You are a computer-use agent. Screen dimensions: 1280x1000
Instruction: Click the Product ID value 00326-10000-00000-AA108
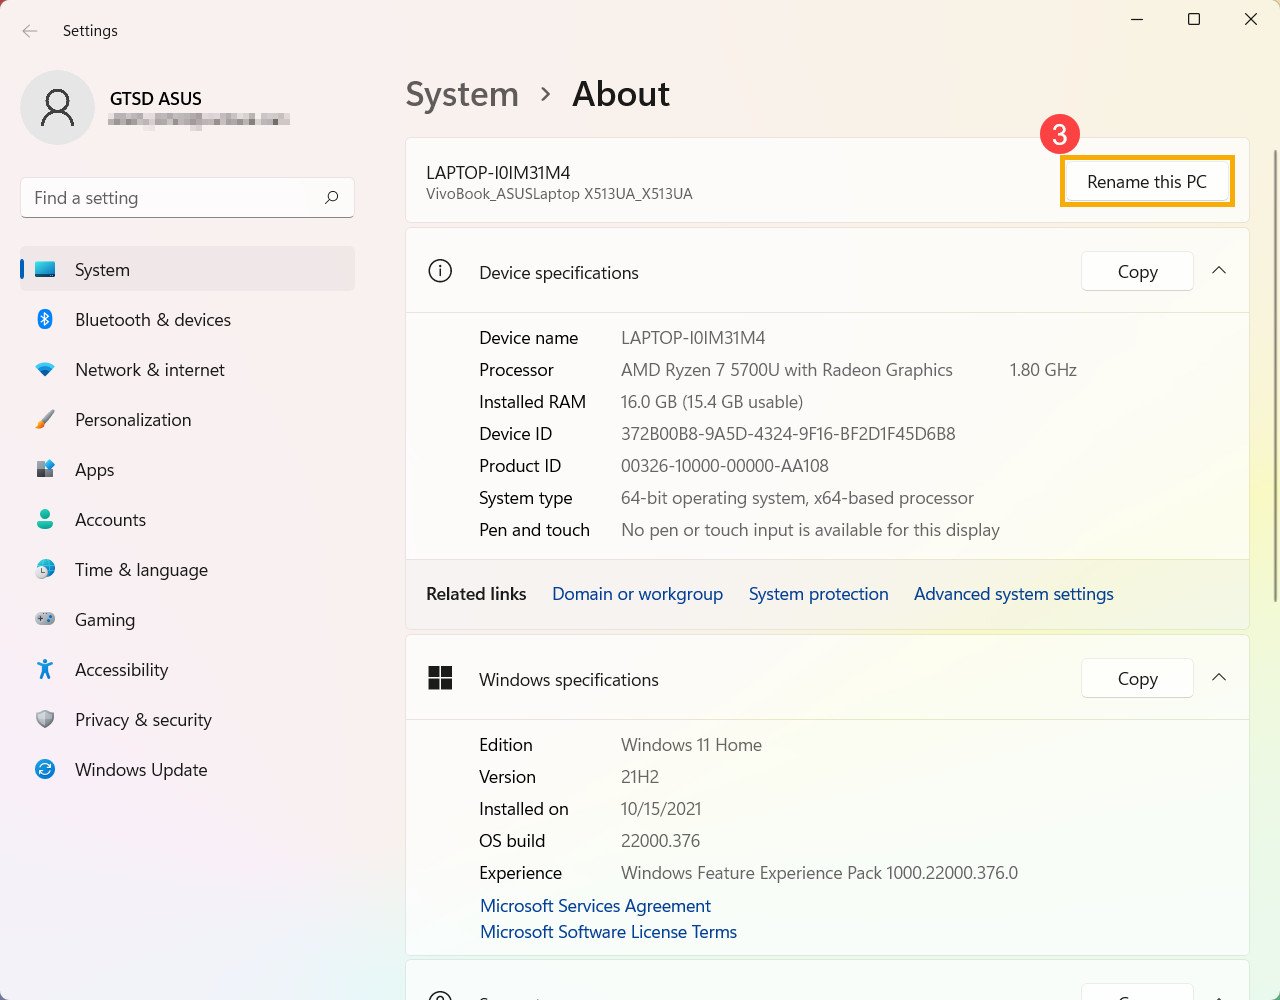click(725, 466)
